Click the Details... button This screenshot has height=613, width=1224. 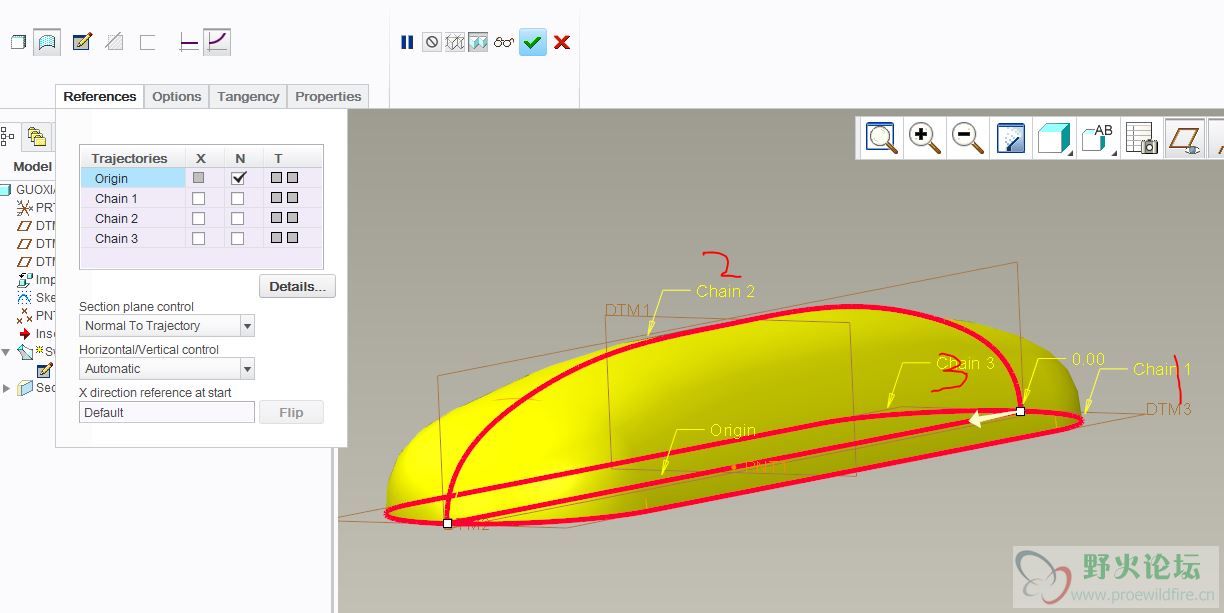[297, 286]
